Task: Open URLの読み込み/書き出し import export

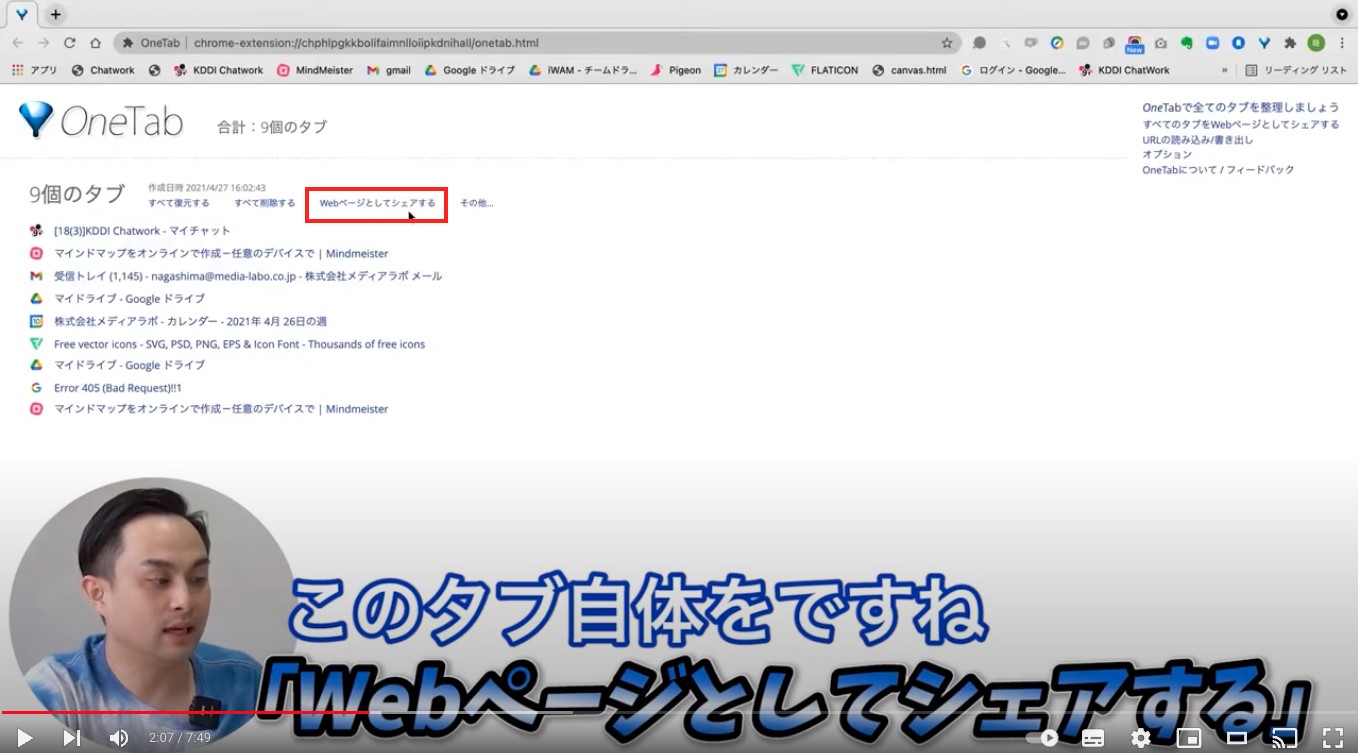Action: pos(1197,140)
